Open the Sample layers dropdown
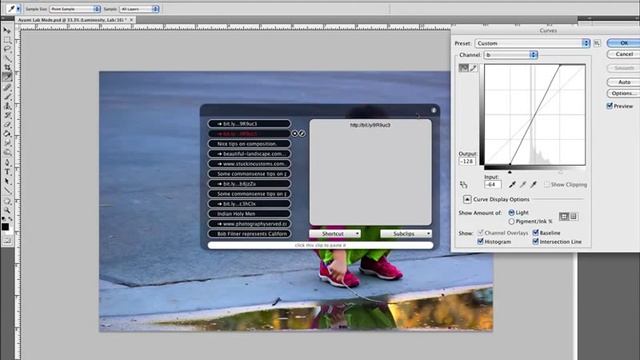This screenshot has width=640, height=360. [139, 9]
